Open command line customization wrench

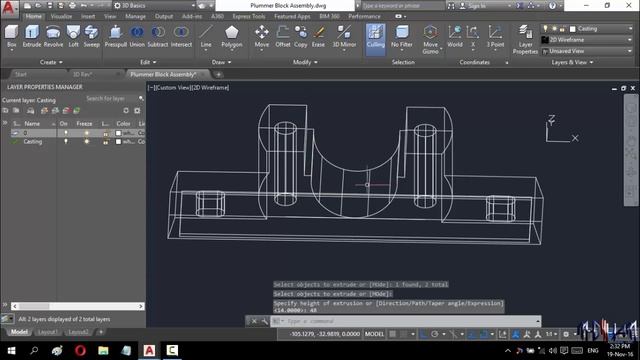tap(264, 321)
